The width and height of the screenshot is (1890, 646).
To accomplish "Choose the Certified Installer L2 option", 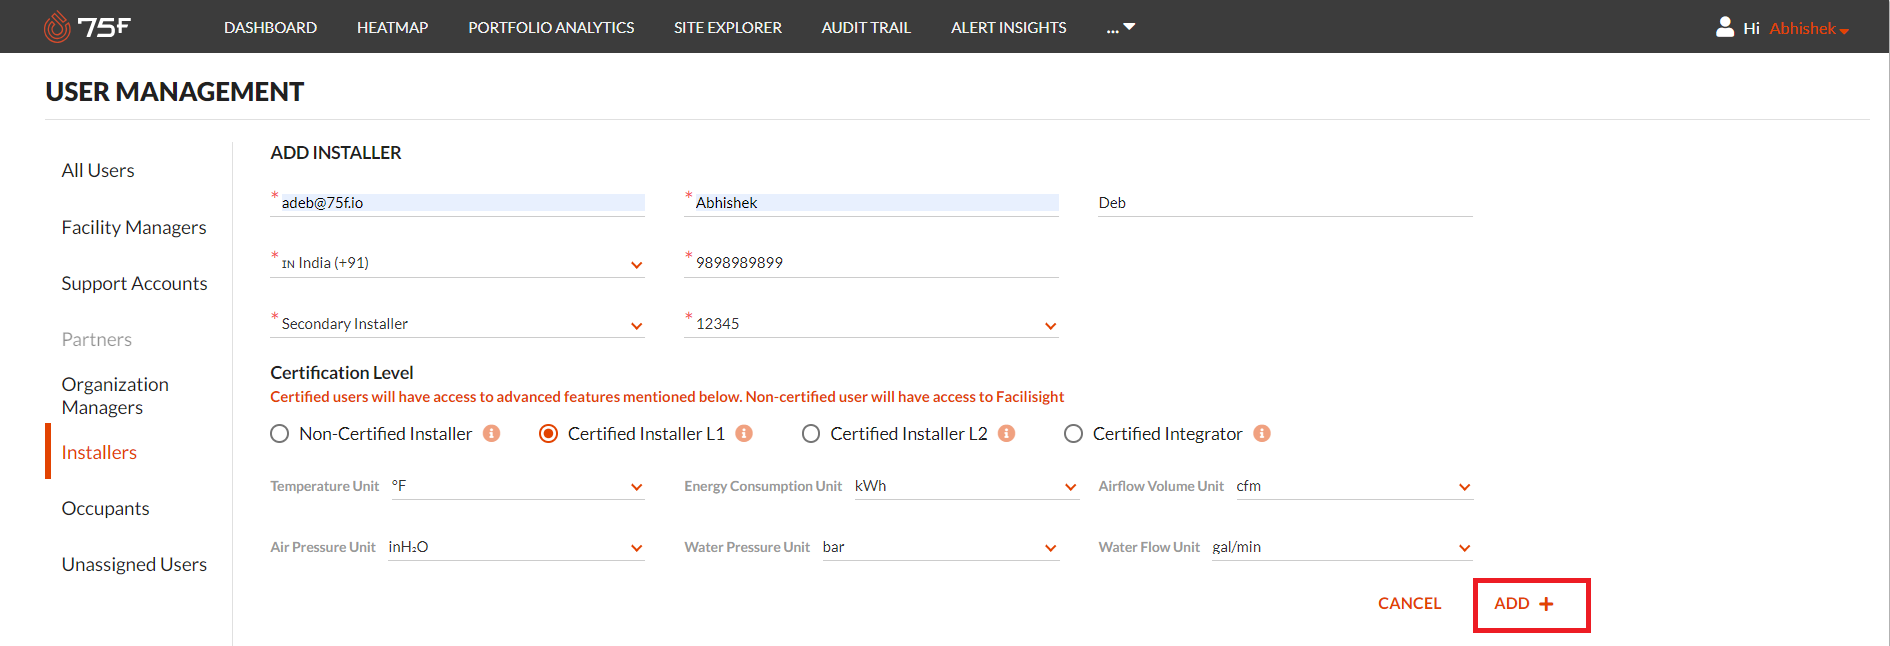I will coord(811,434).
